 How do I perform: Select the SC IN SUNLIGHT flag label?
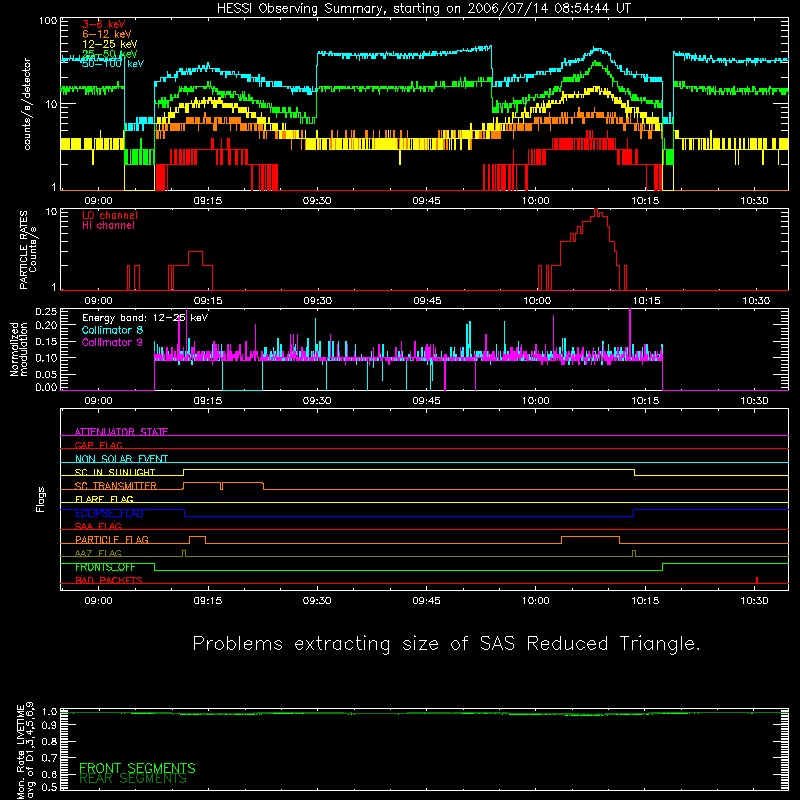(115, 472)
